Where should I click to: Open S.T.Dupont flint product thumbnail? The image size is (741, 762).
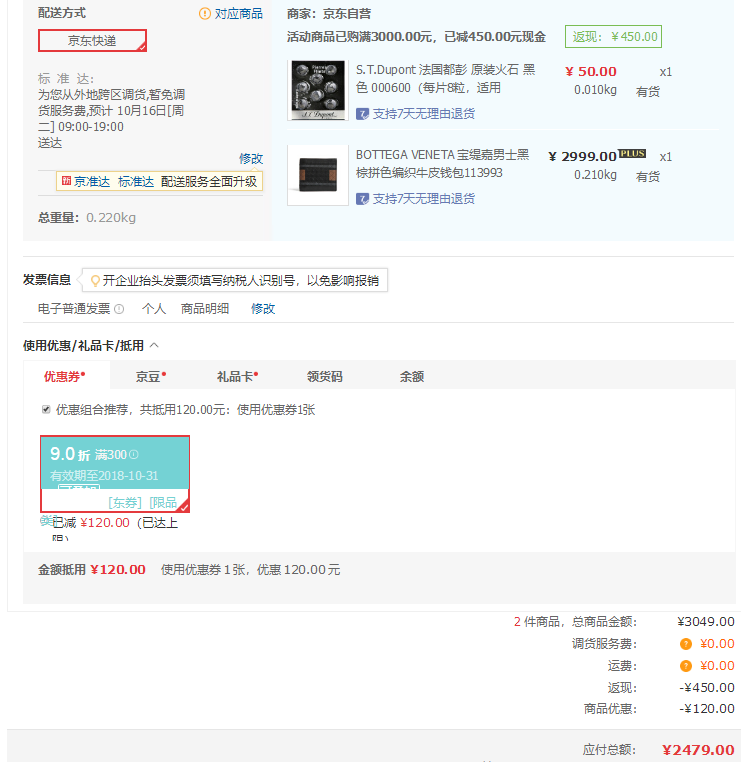tap(318, 90)
